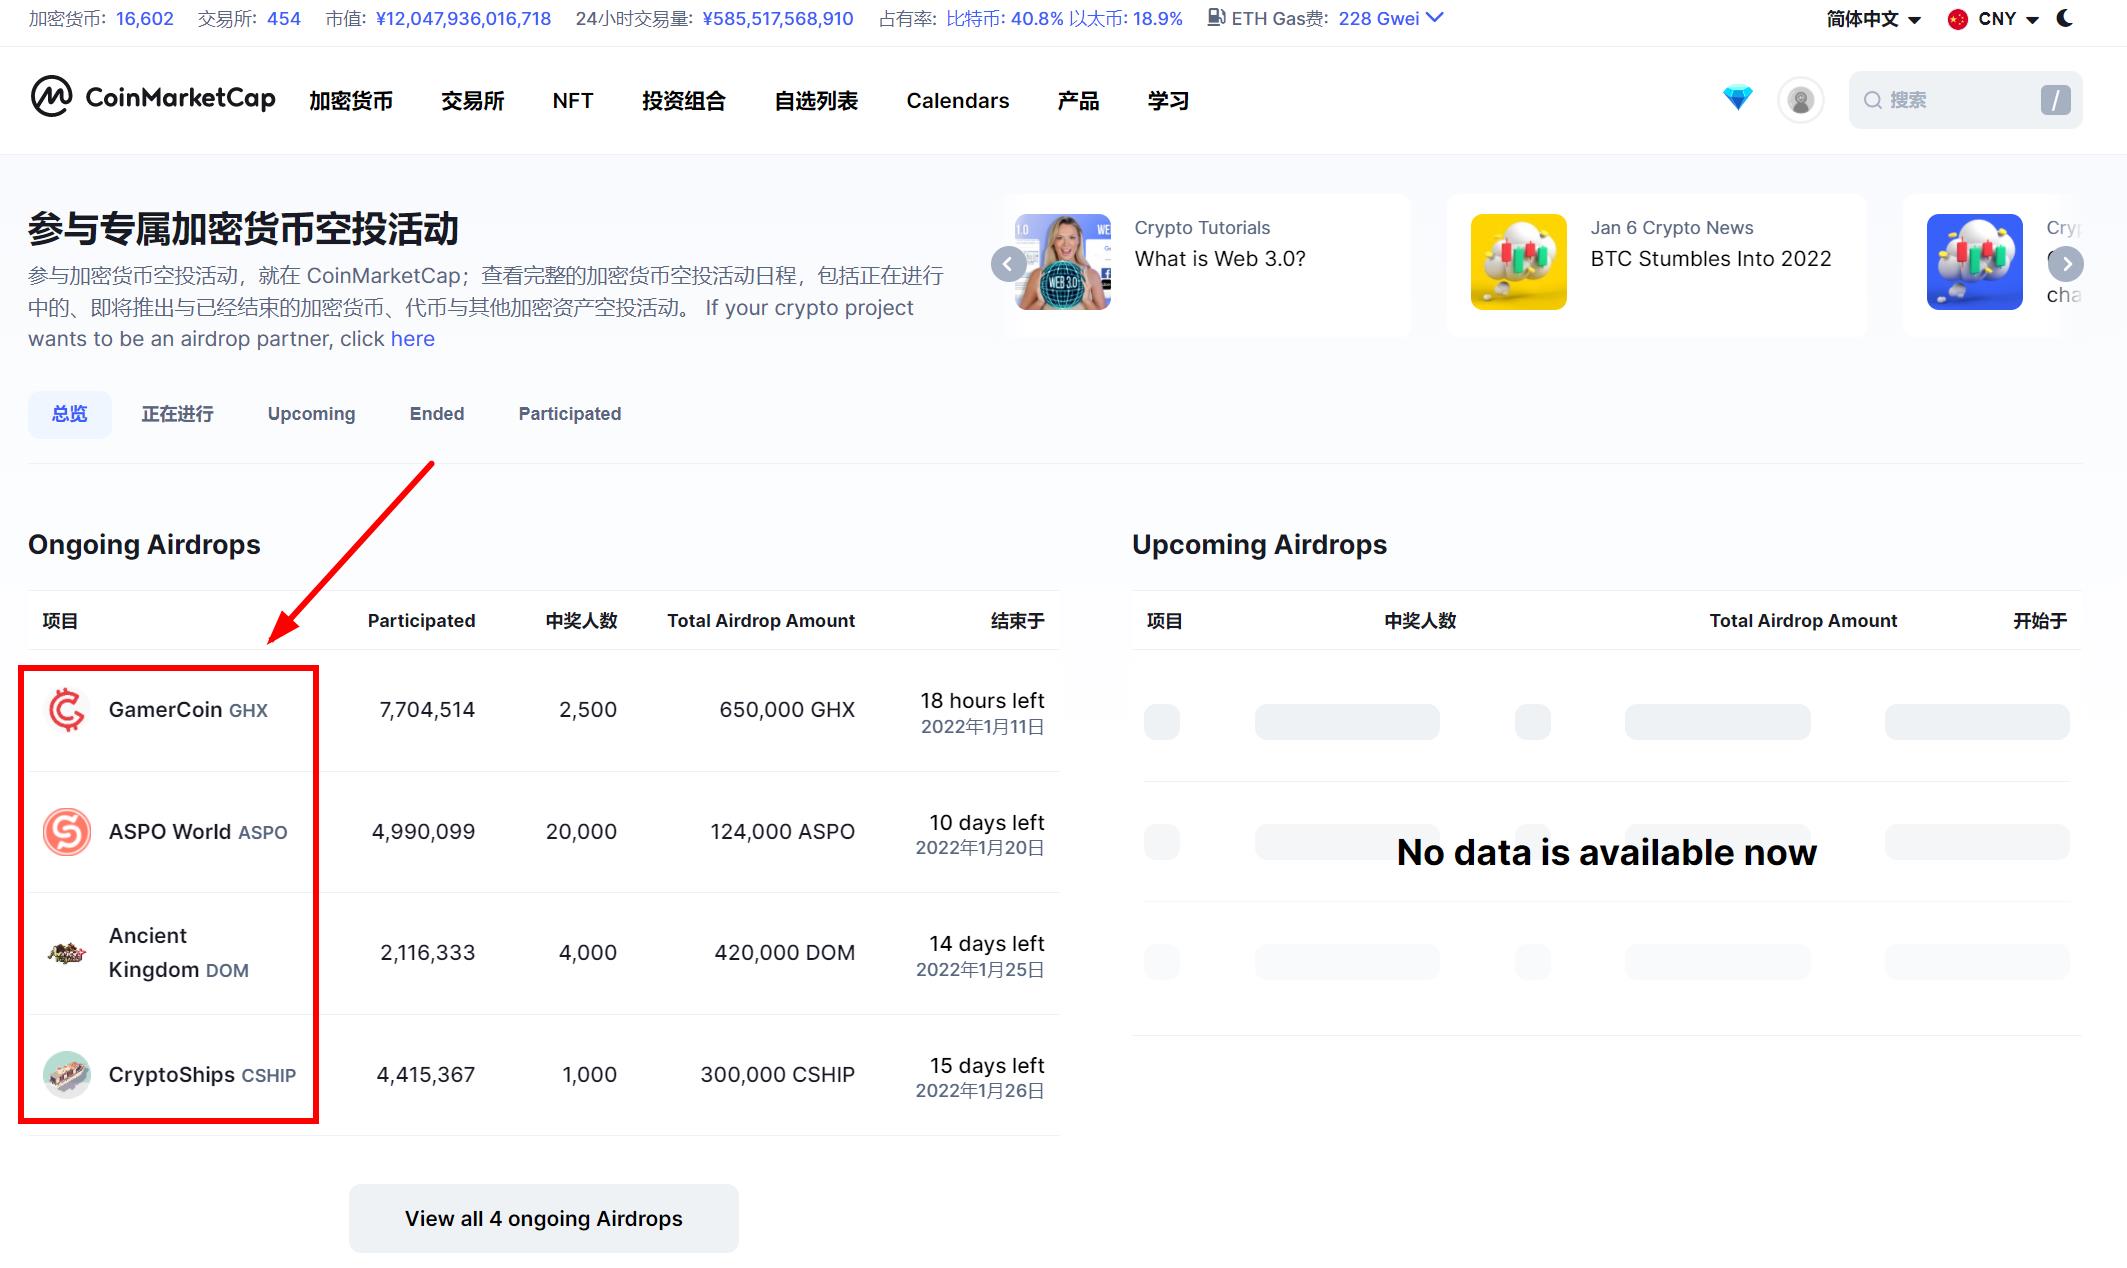Show next news carousel card
2127x1268 pixels.
pyautogui.click(x=2066, y=264)
